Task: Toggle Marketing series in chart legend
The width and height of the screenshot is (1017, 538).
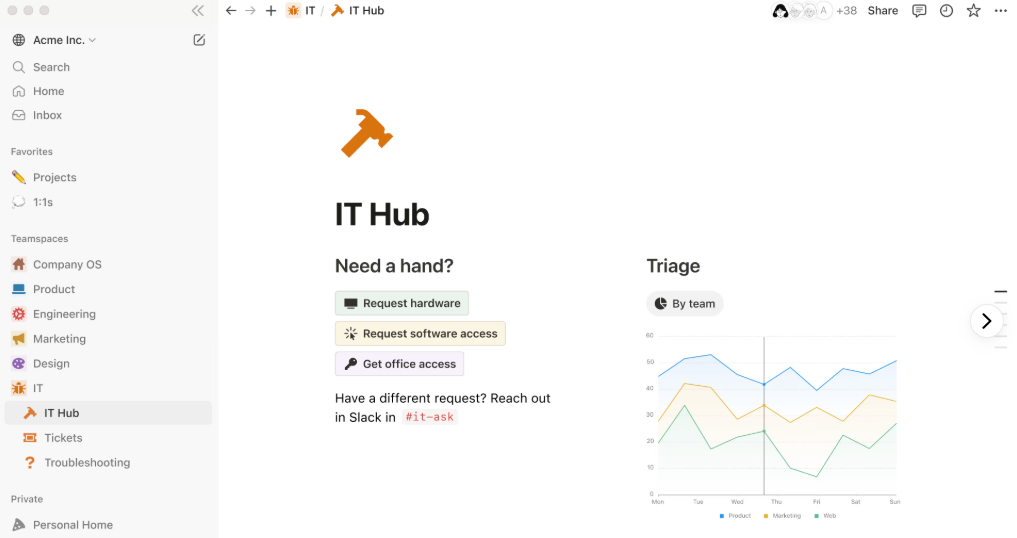Action: (782, 516)
